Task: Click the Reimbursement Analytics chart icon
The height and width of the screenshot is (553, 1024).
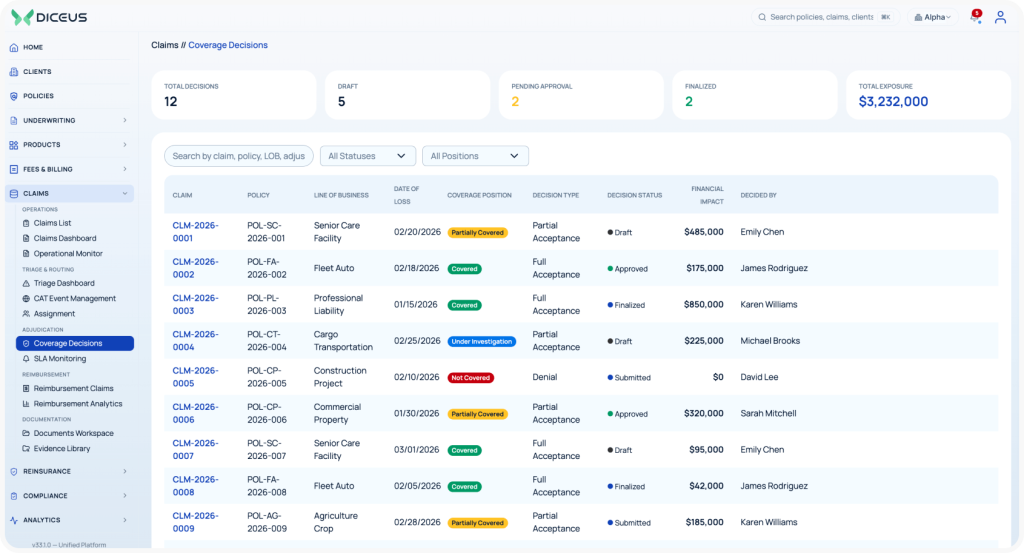Action: pos(26,404)
